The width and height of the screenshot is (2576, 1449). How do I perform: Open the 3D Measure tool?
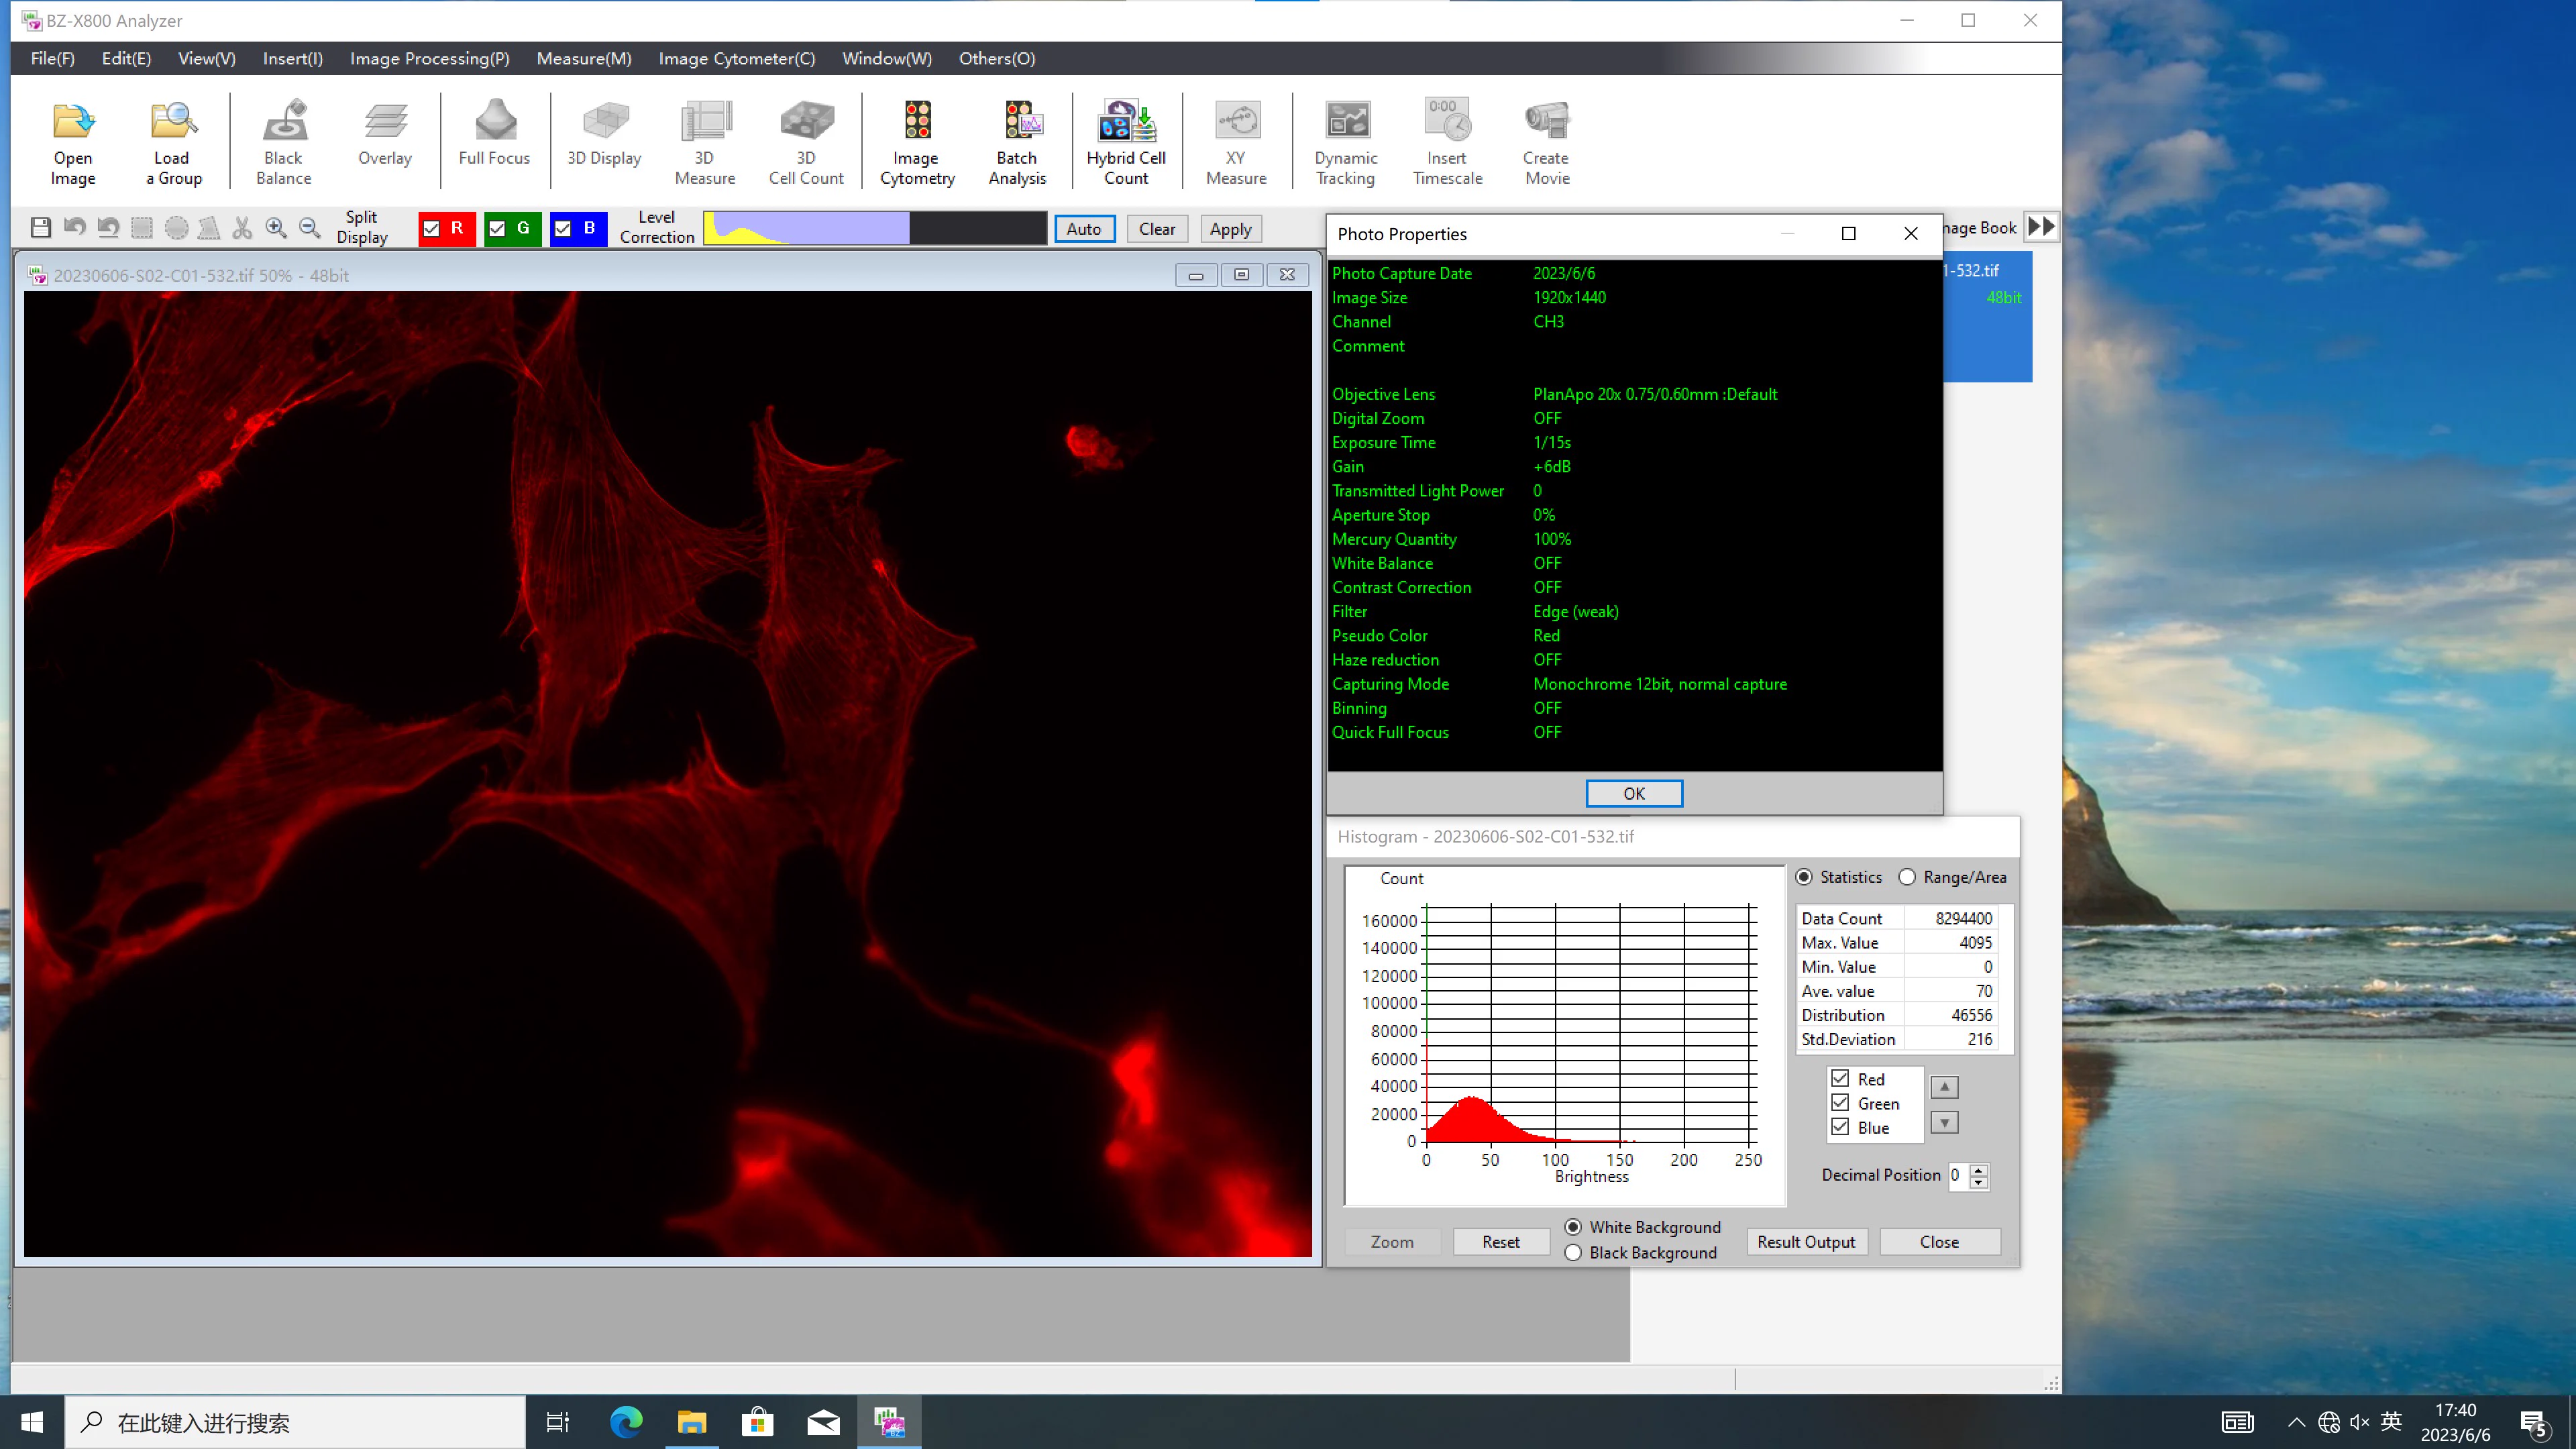point(705,143)
